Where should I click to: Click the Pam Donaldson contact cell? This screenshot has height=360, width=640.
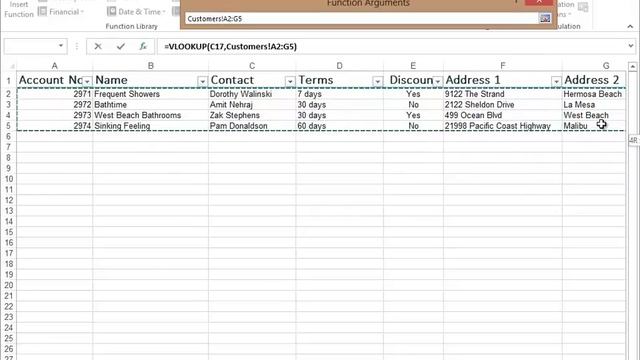coord(252,126)
